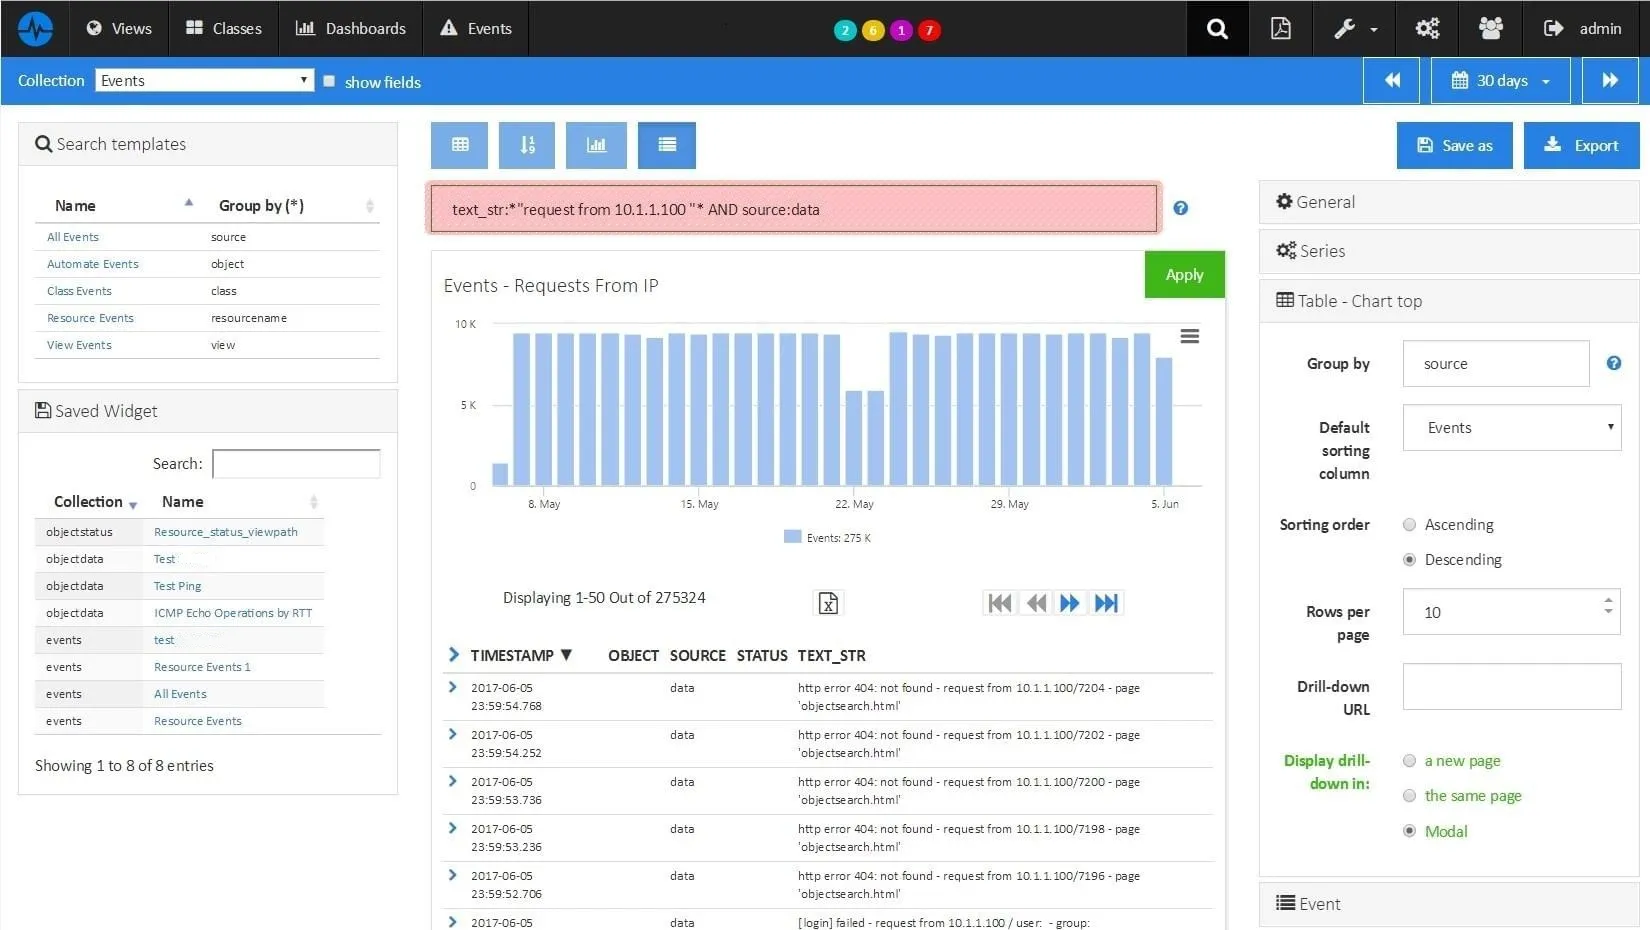Open the search magnifier in top bar
This screenshot has width=1650, height=930.
point(1216,28)
